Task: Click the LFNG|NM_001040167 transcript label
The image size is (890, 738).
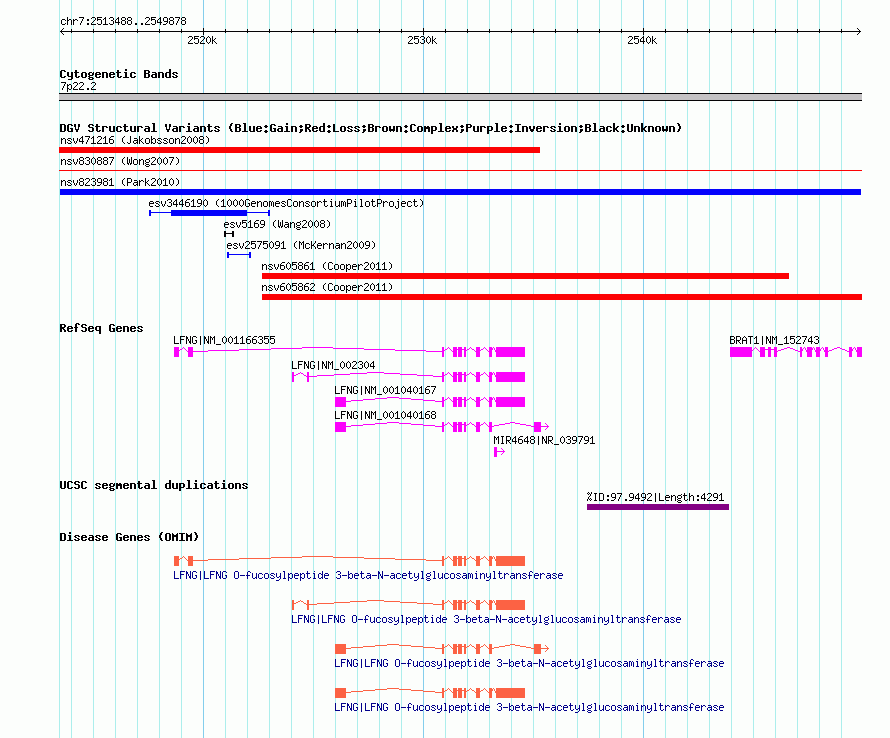Action: coord(385,390)
